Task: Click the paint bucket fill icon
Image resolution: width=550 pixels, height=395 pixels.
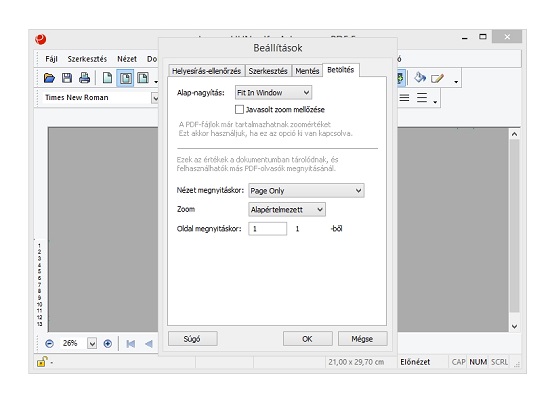Action: pos(420,78)
